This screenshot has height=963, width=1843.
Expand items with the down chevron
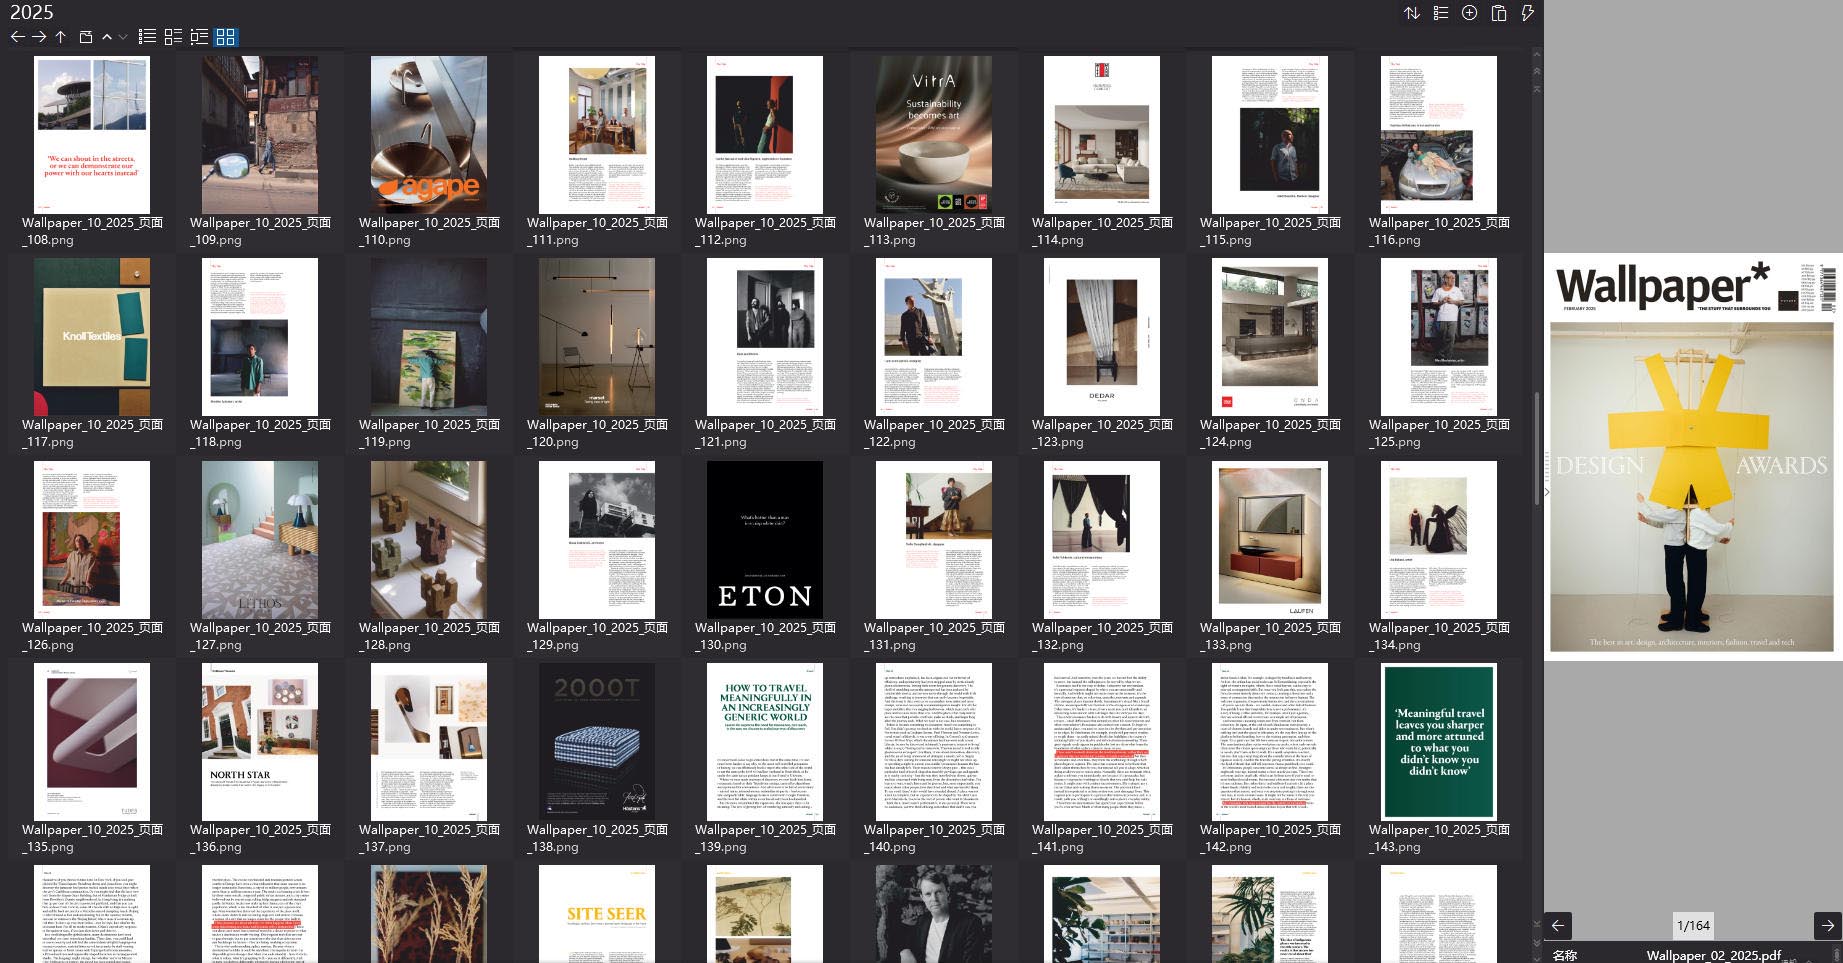tap(123, 37)
